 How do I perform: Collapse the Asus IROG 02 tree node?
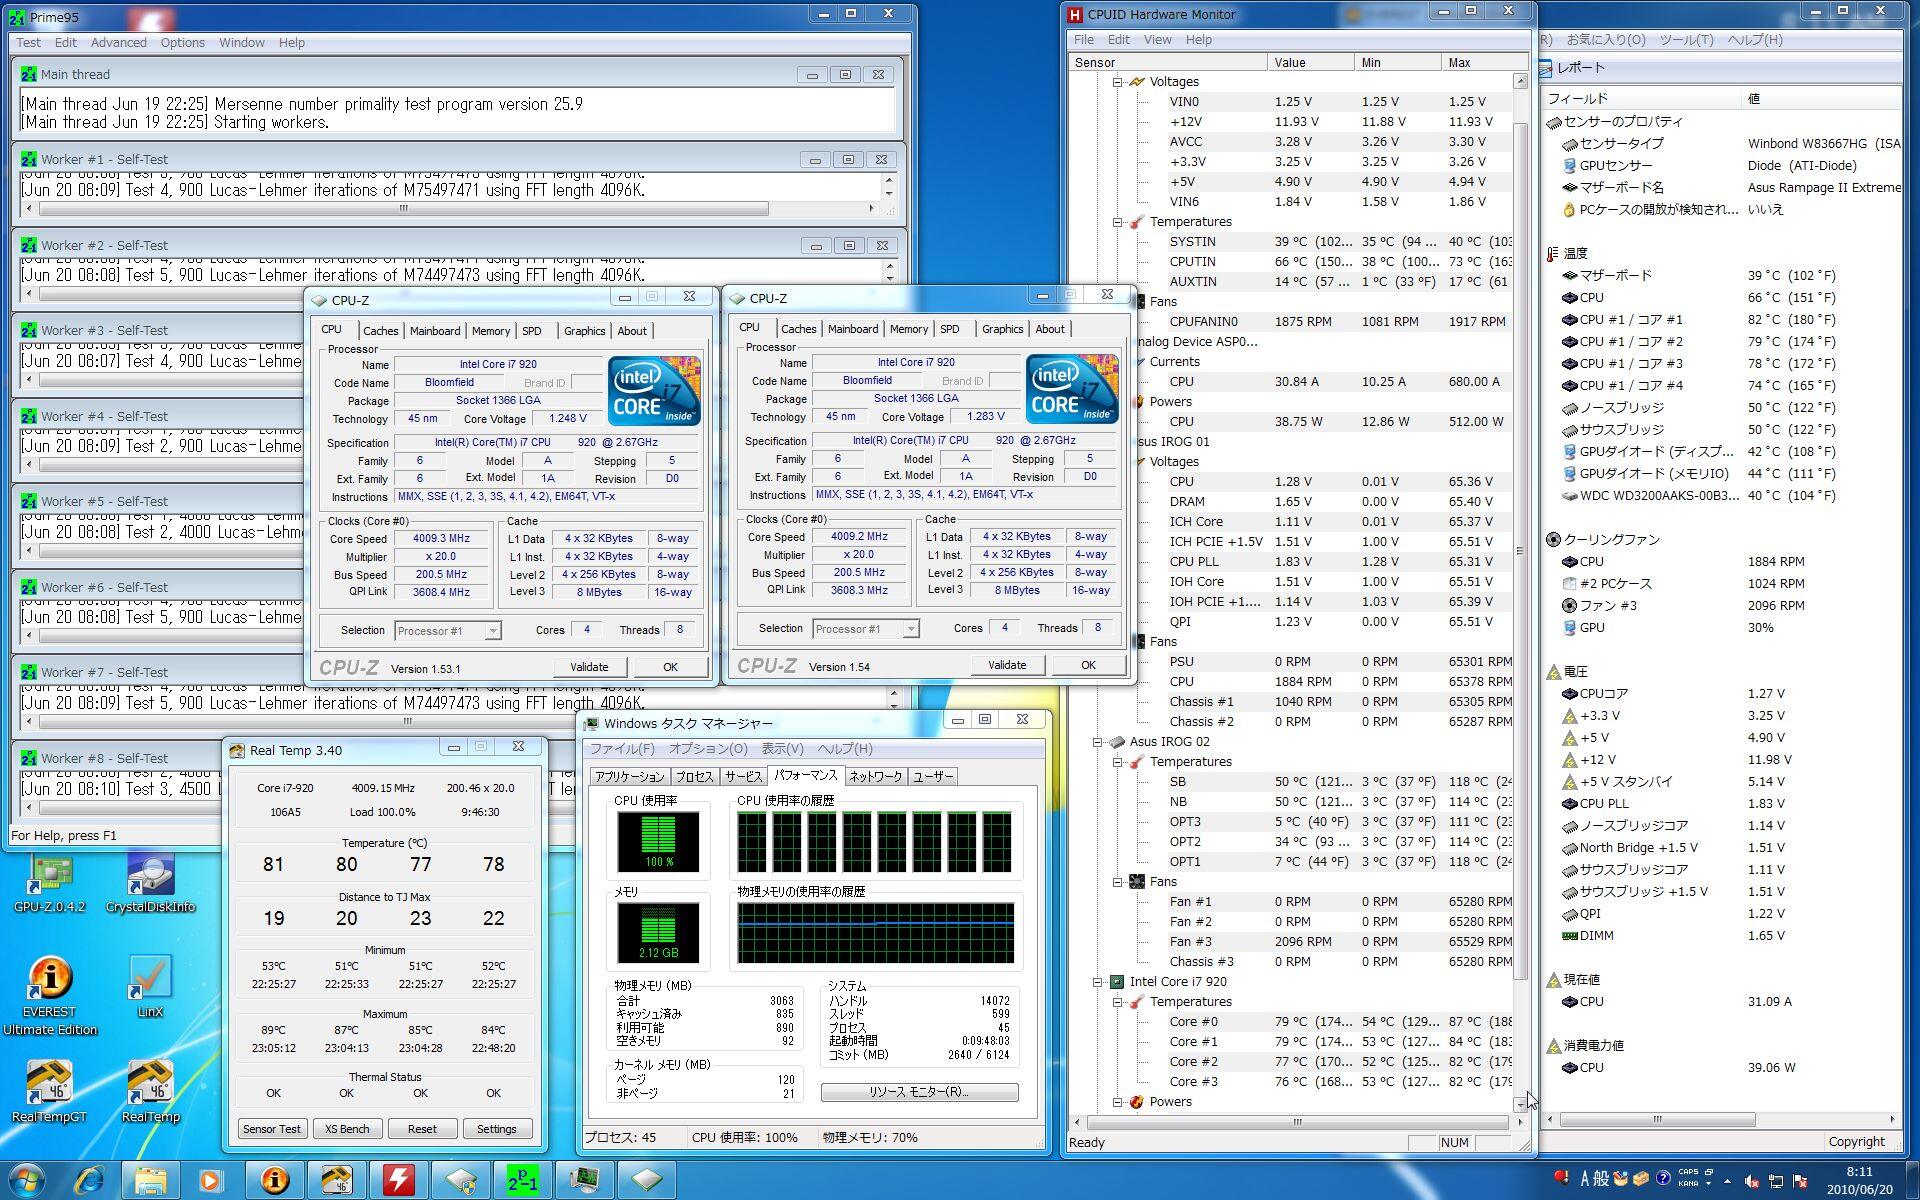tap(1097, 742)
